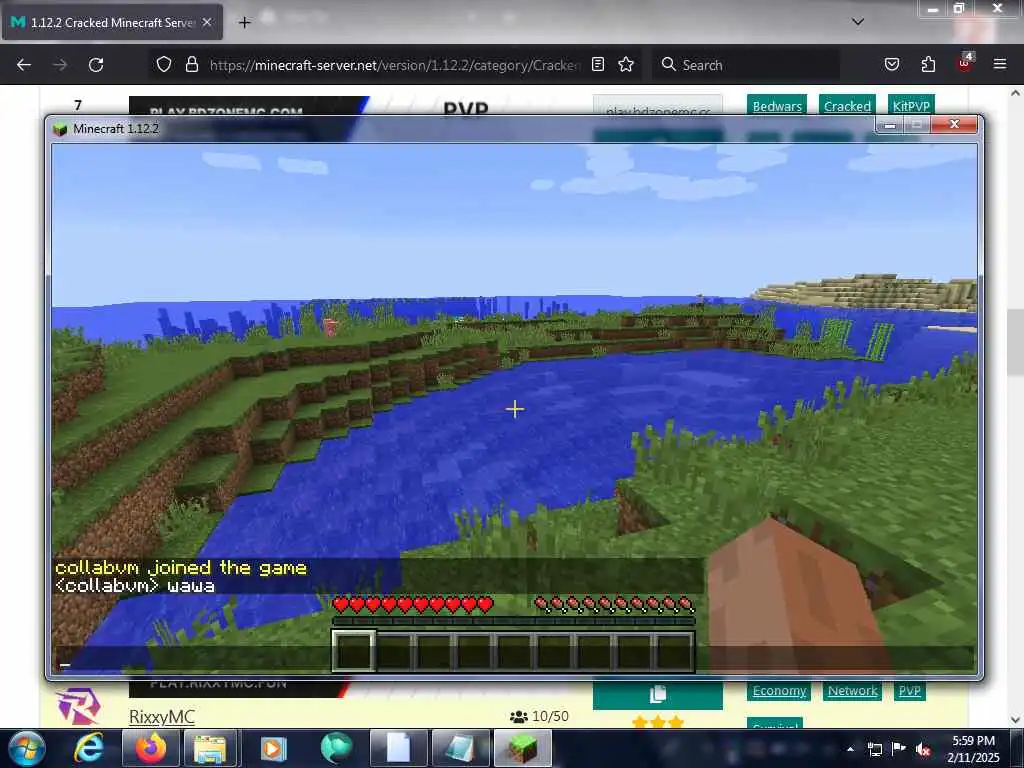
Task: Click the 'collabvm joined the game' chat line
Action: tap(181, 568)
